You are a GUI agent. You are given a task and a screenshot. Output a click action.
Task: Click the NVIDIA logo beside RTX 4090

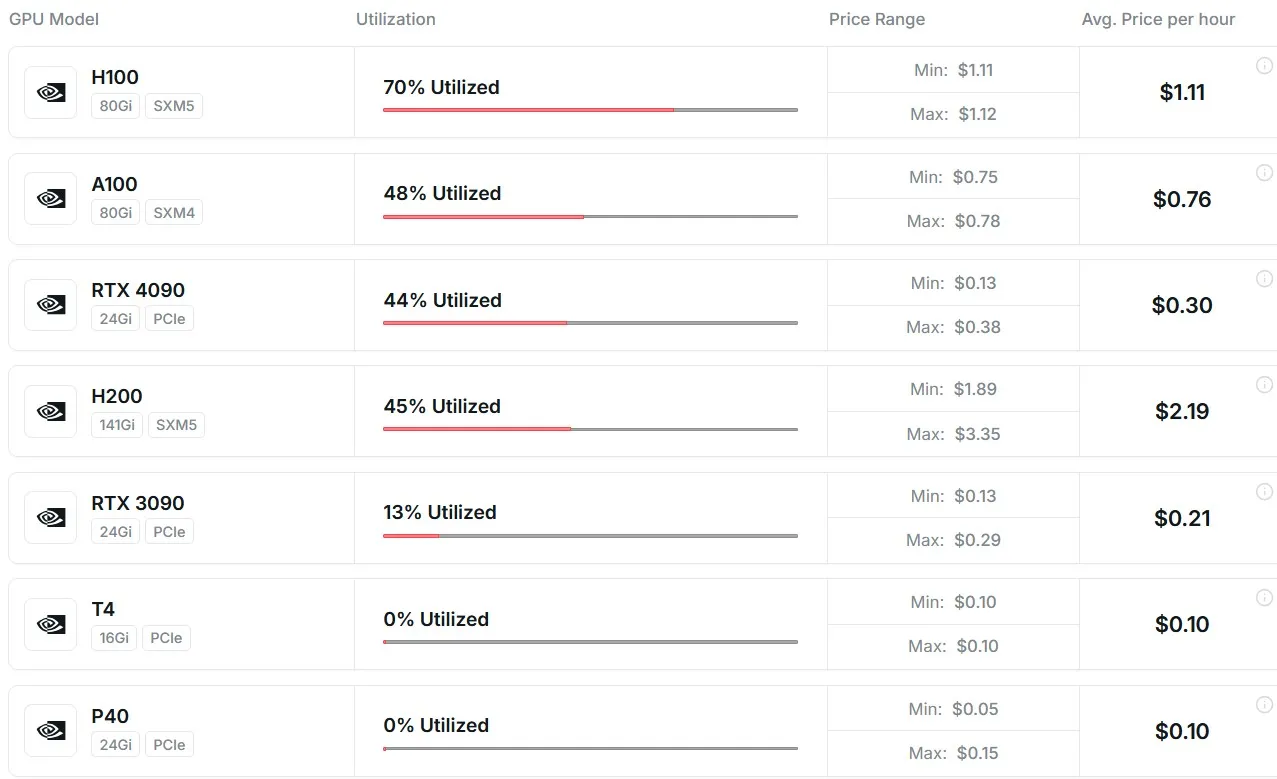tap(51, 305)
